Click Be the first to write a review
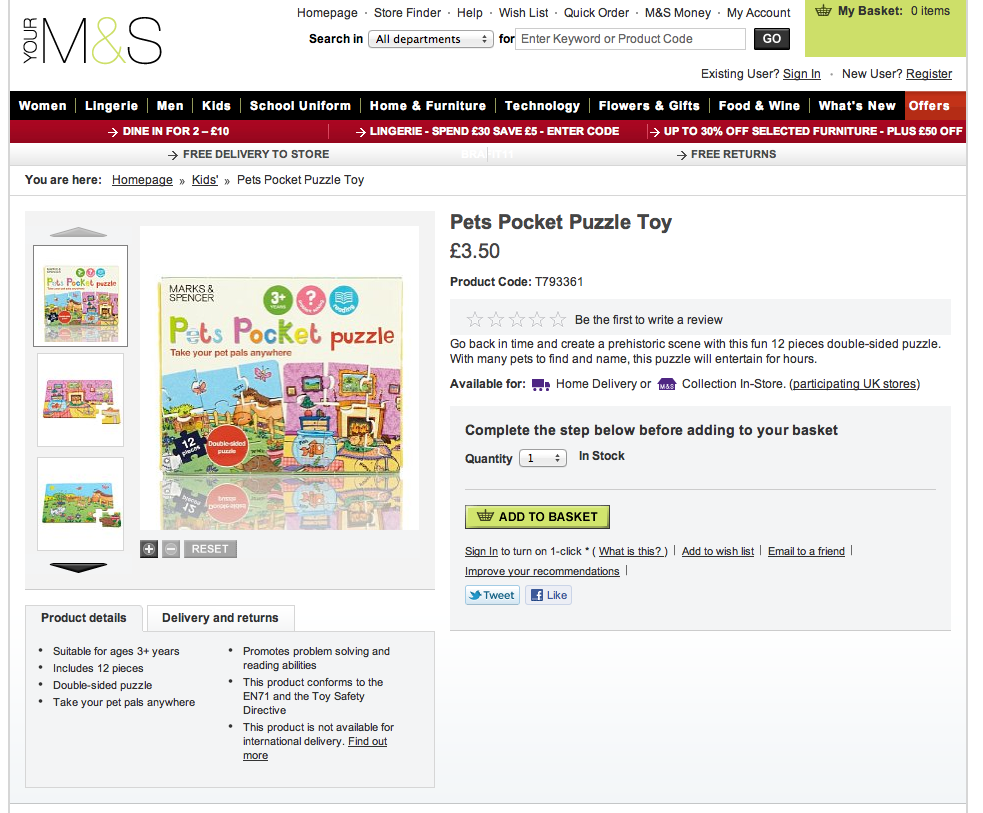The width and height of the screenshot is (983, 813). pyautogui.click(x=649, y=320)
